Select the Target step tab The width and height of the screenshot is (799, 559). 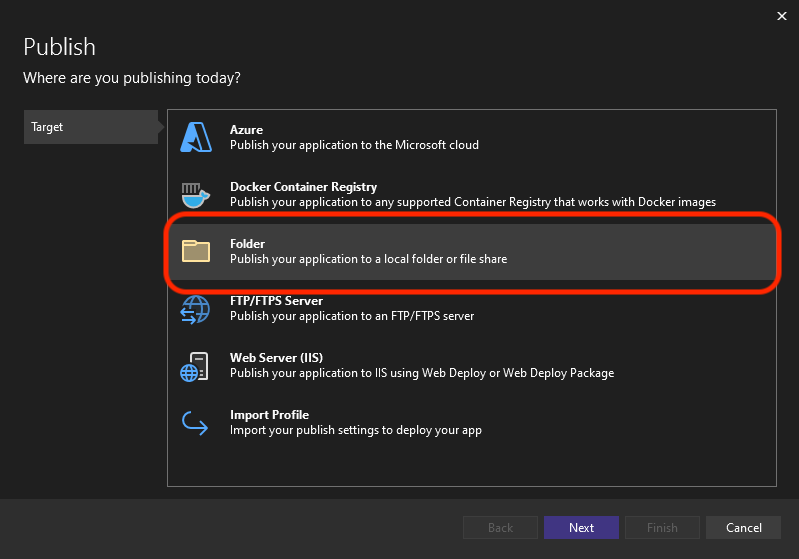(90, 127)
